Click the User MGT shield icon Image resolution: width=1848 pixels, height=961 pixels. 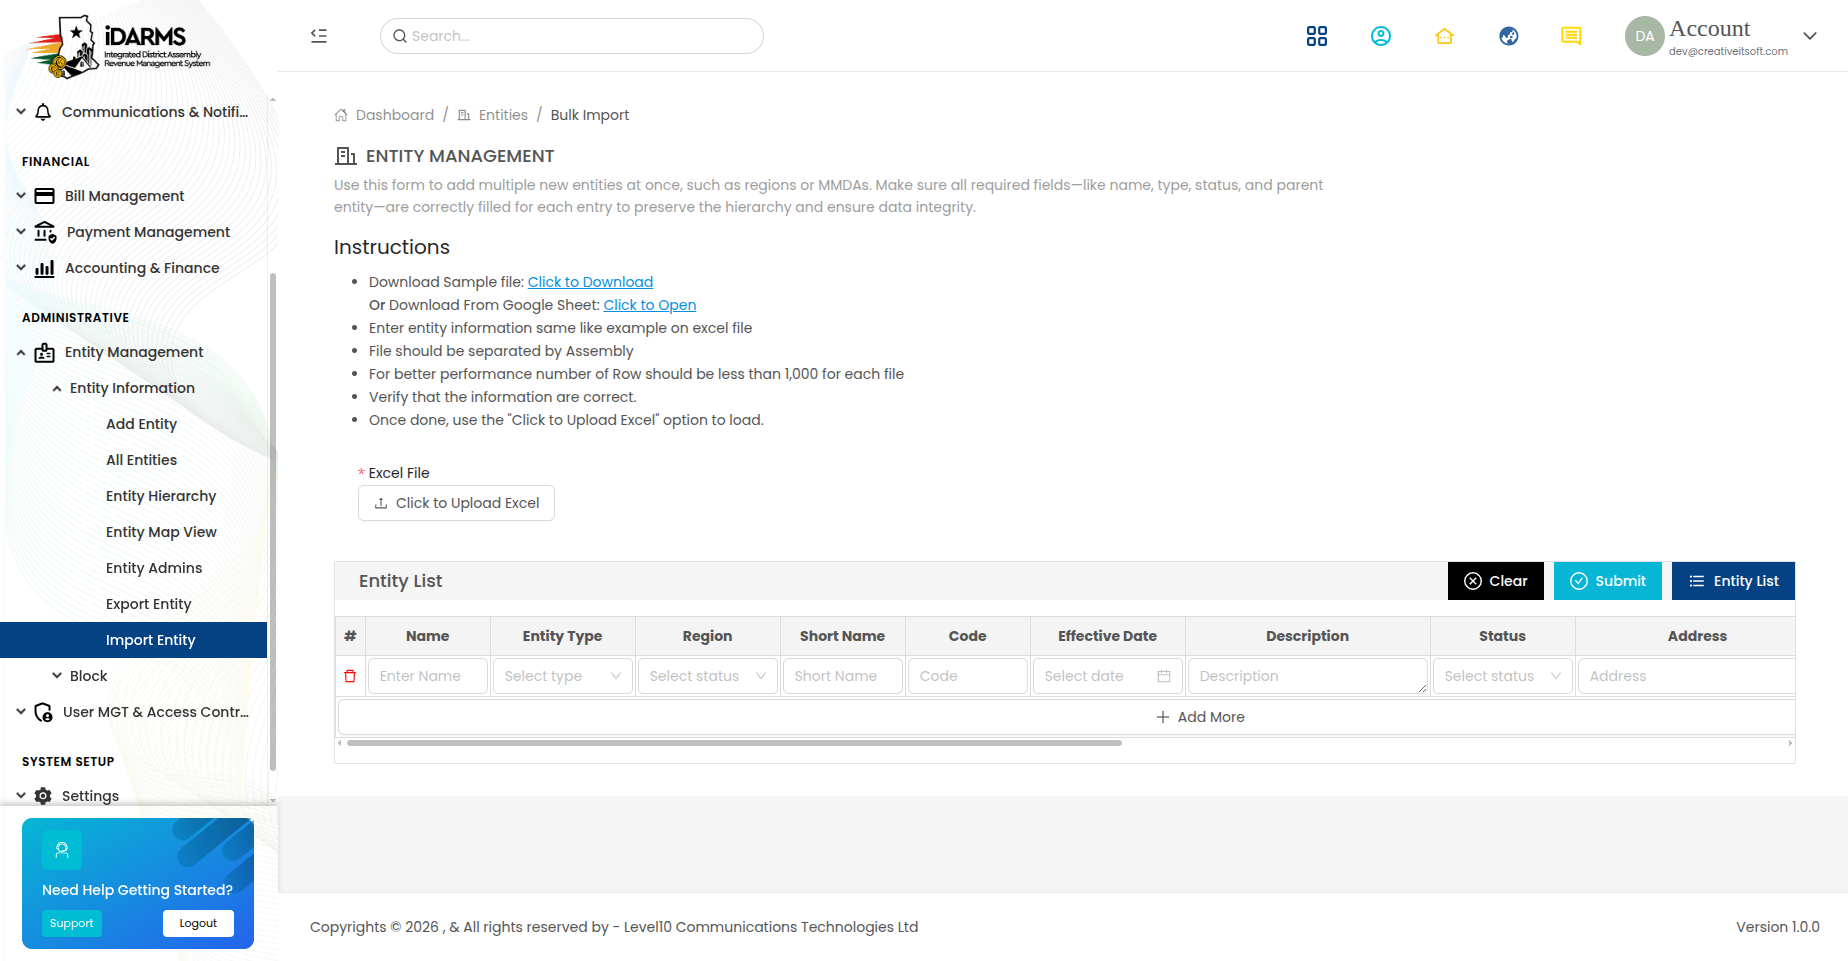43,712
